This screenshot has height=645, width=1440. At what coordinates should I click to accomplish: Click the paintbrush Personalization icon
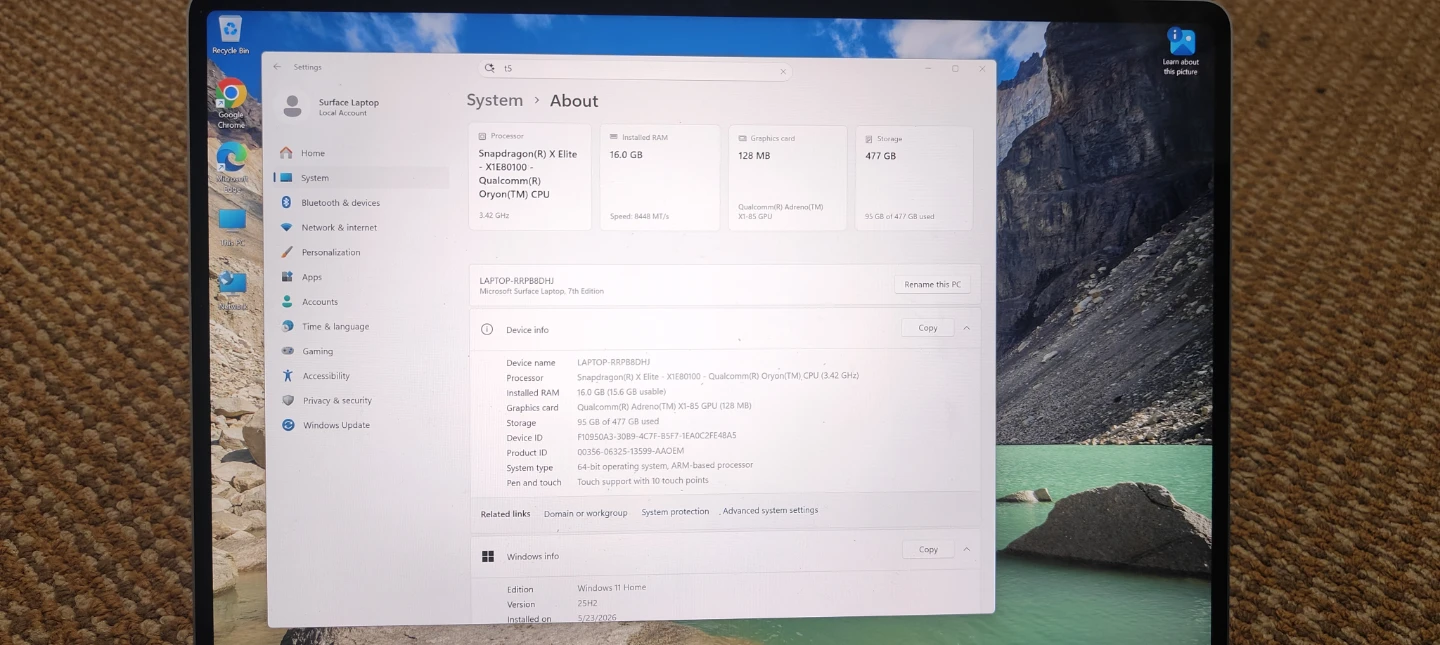287,252
